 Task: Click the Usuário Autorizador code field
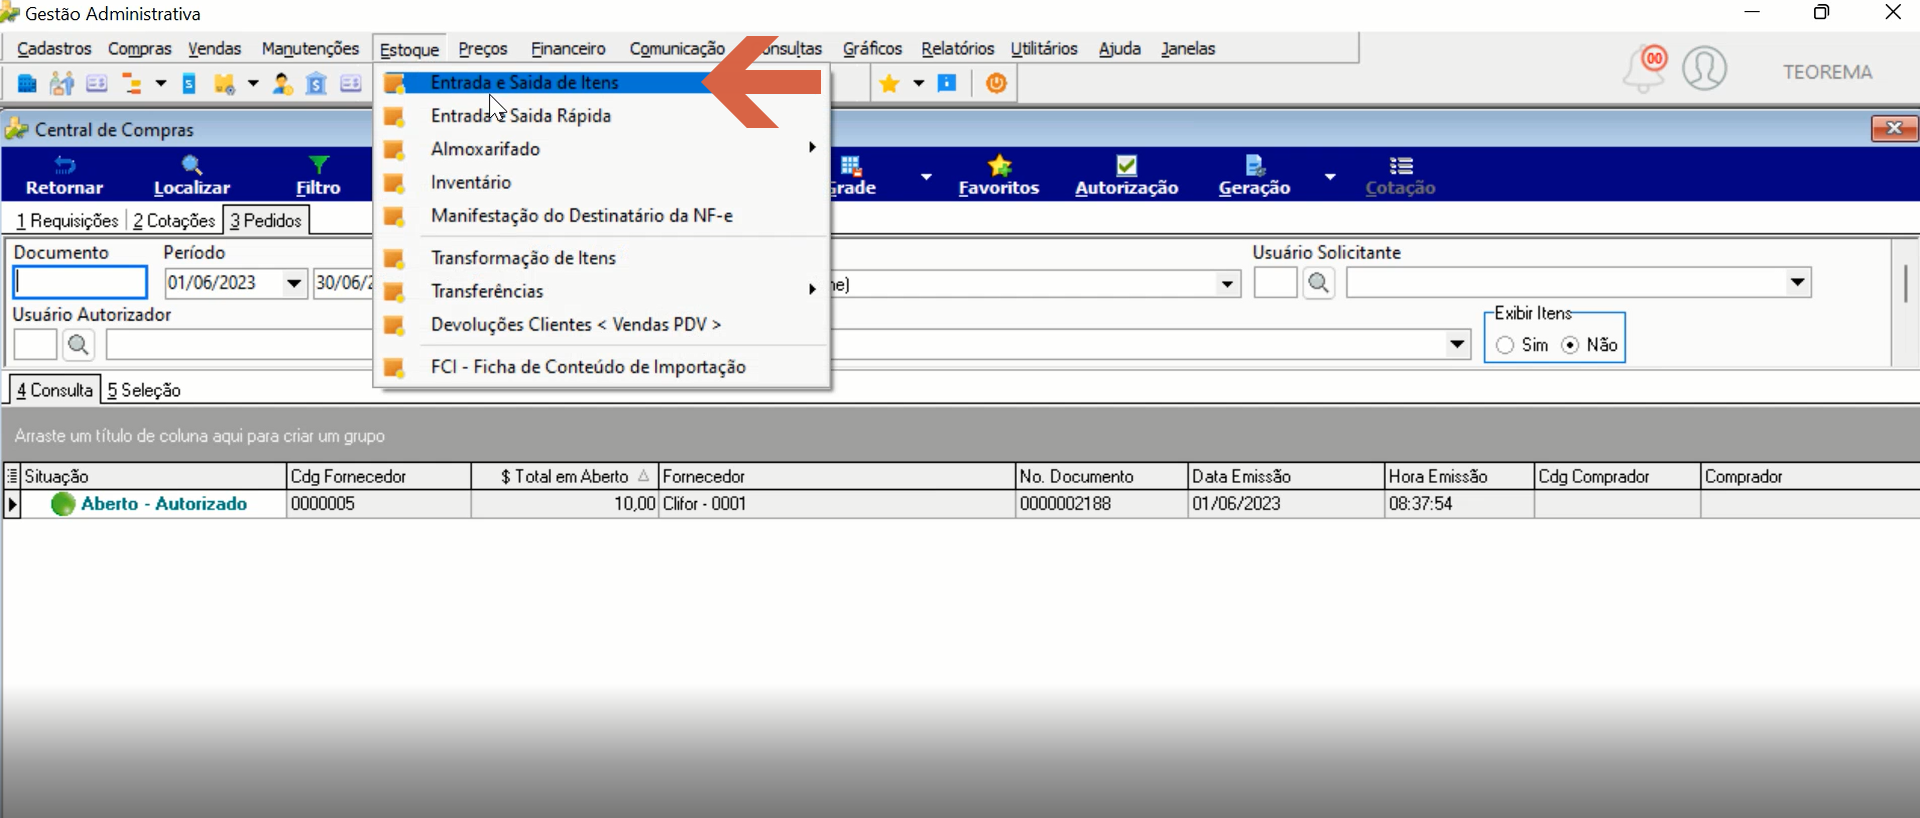click(35, 346)
